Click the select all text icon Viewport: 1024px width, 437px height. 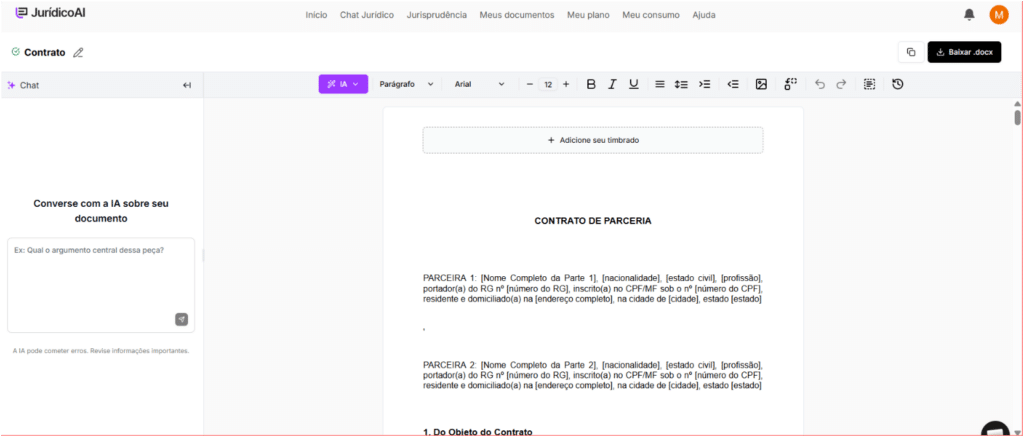[x=869, y=84]
